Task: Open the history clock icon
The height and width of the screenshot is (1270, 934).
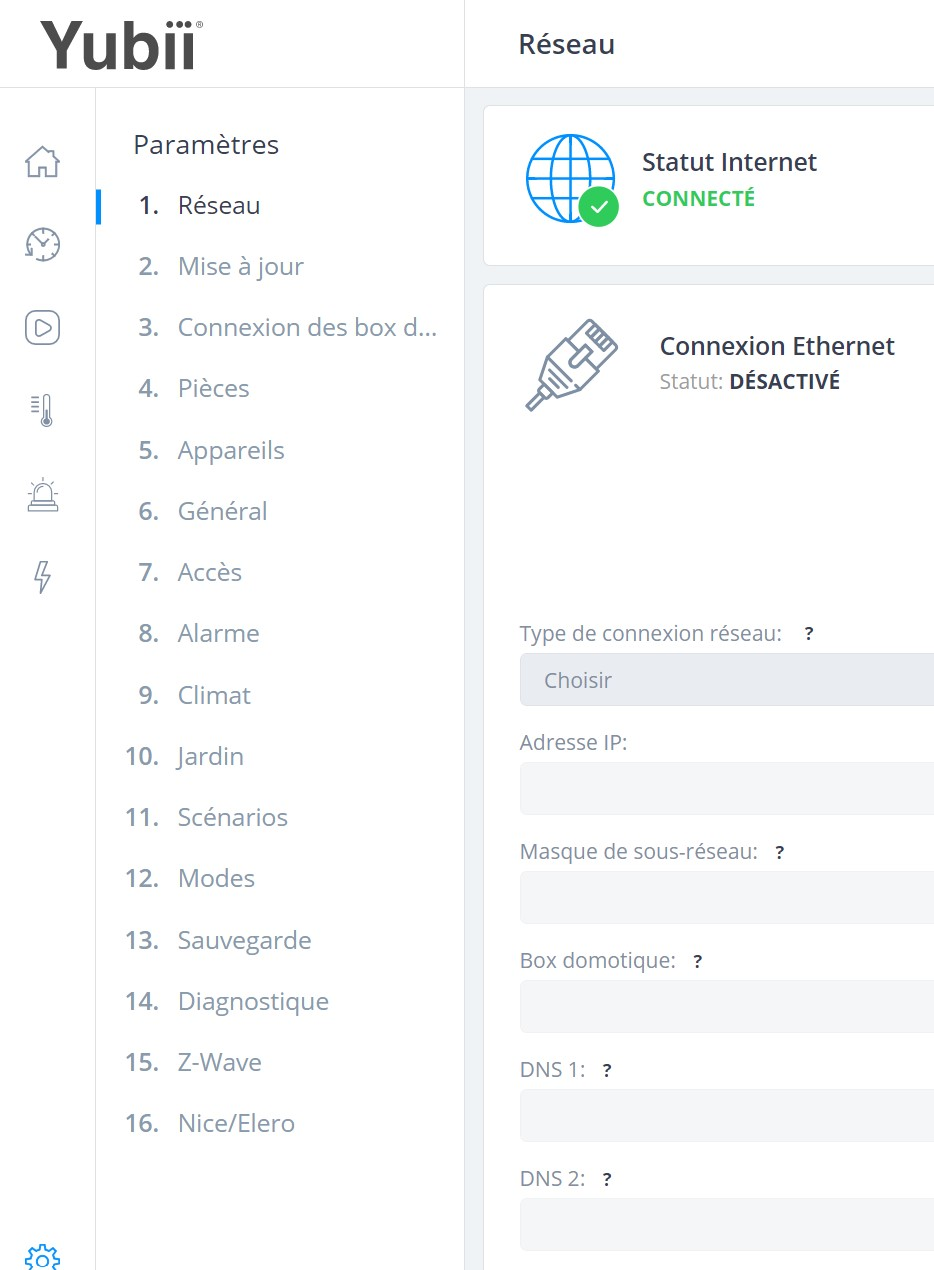Action: click(42, 244)
